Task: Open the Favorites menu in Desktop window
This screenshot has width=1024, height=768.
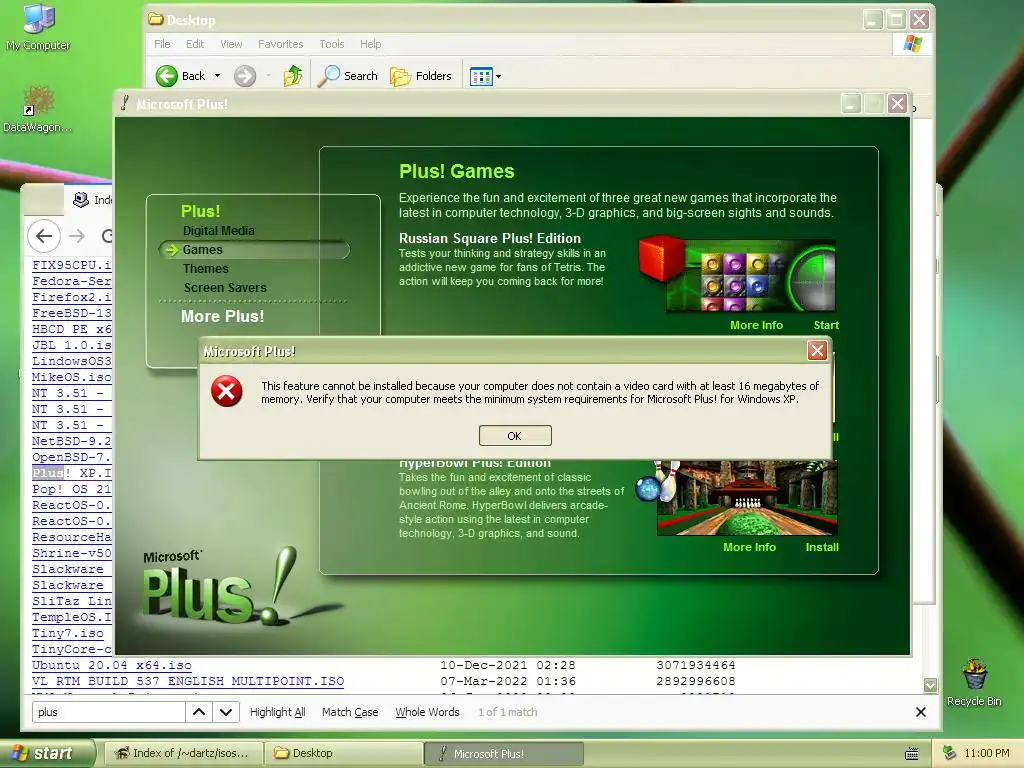Action: click(280, 44)
